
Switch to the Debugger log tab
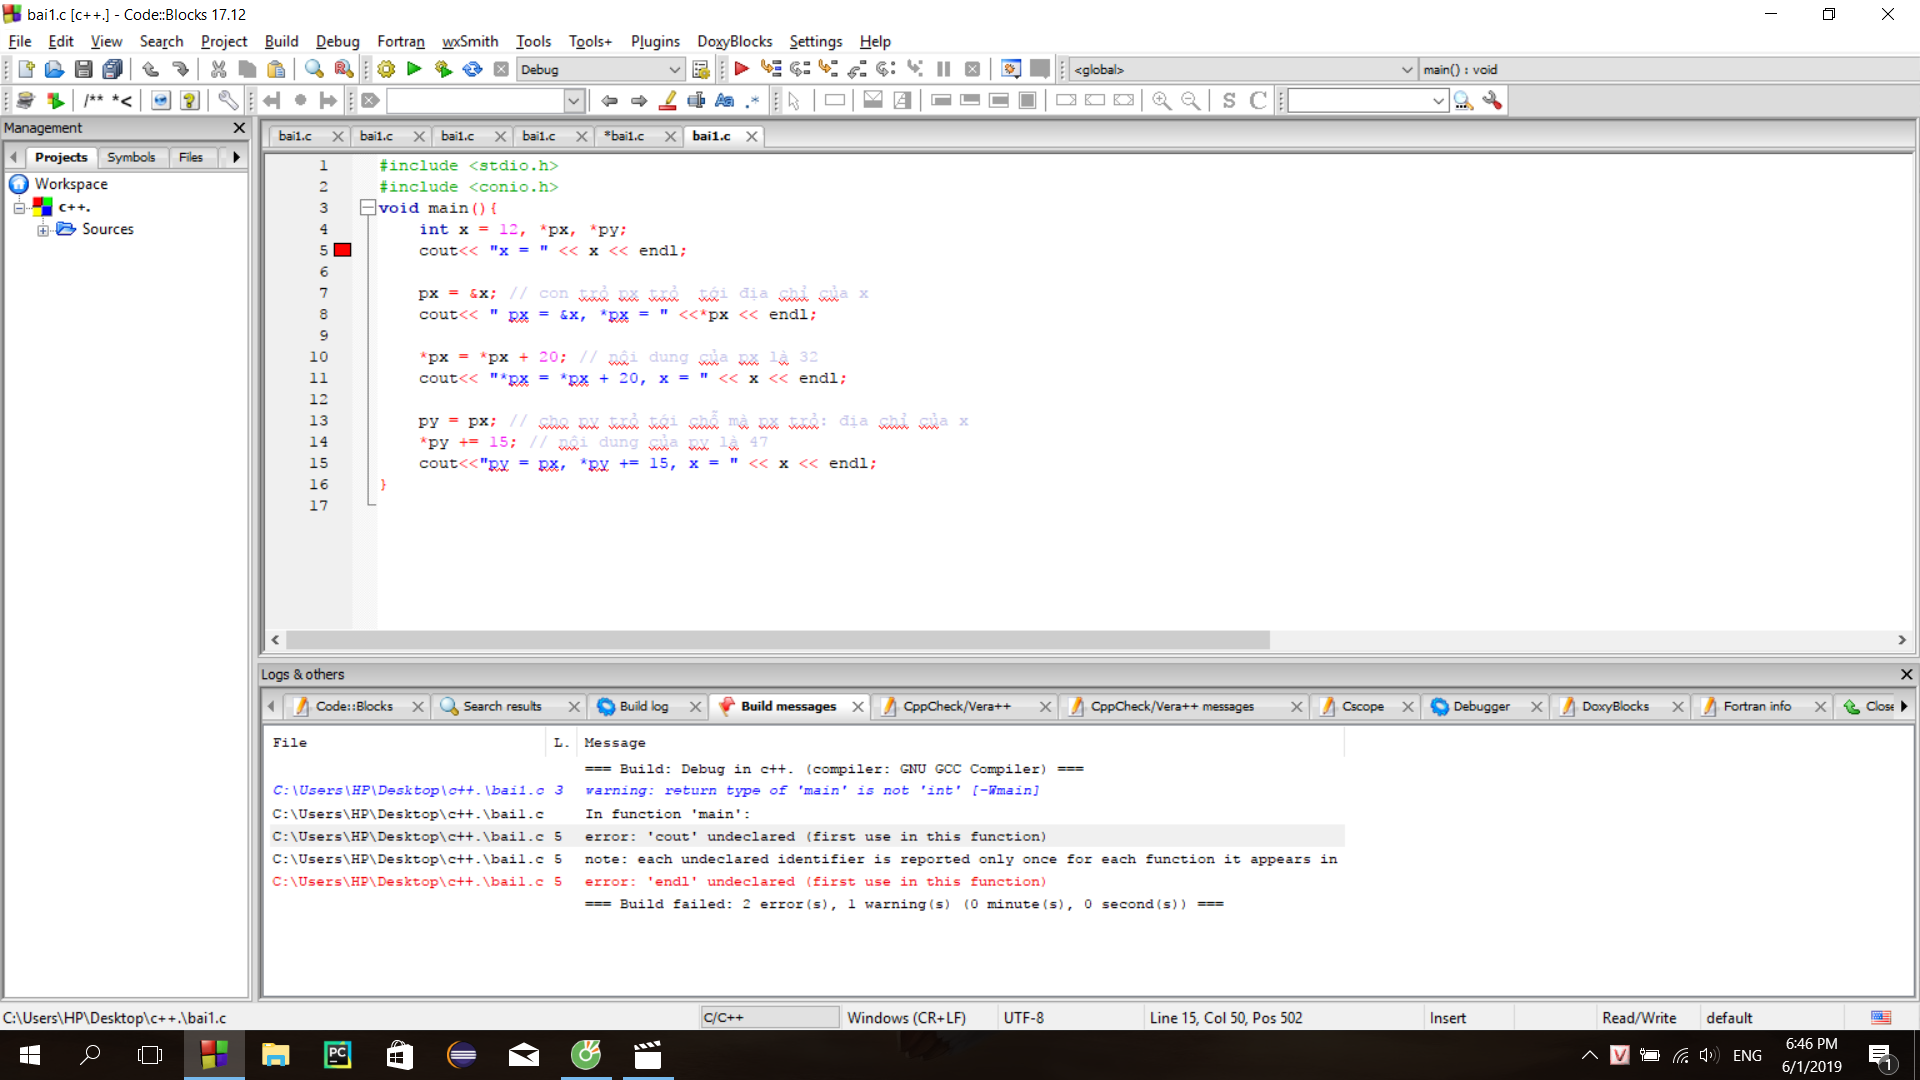pos(1481,706)
